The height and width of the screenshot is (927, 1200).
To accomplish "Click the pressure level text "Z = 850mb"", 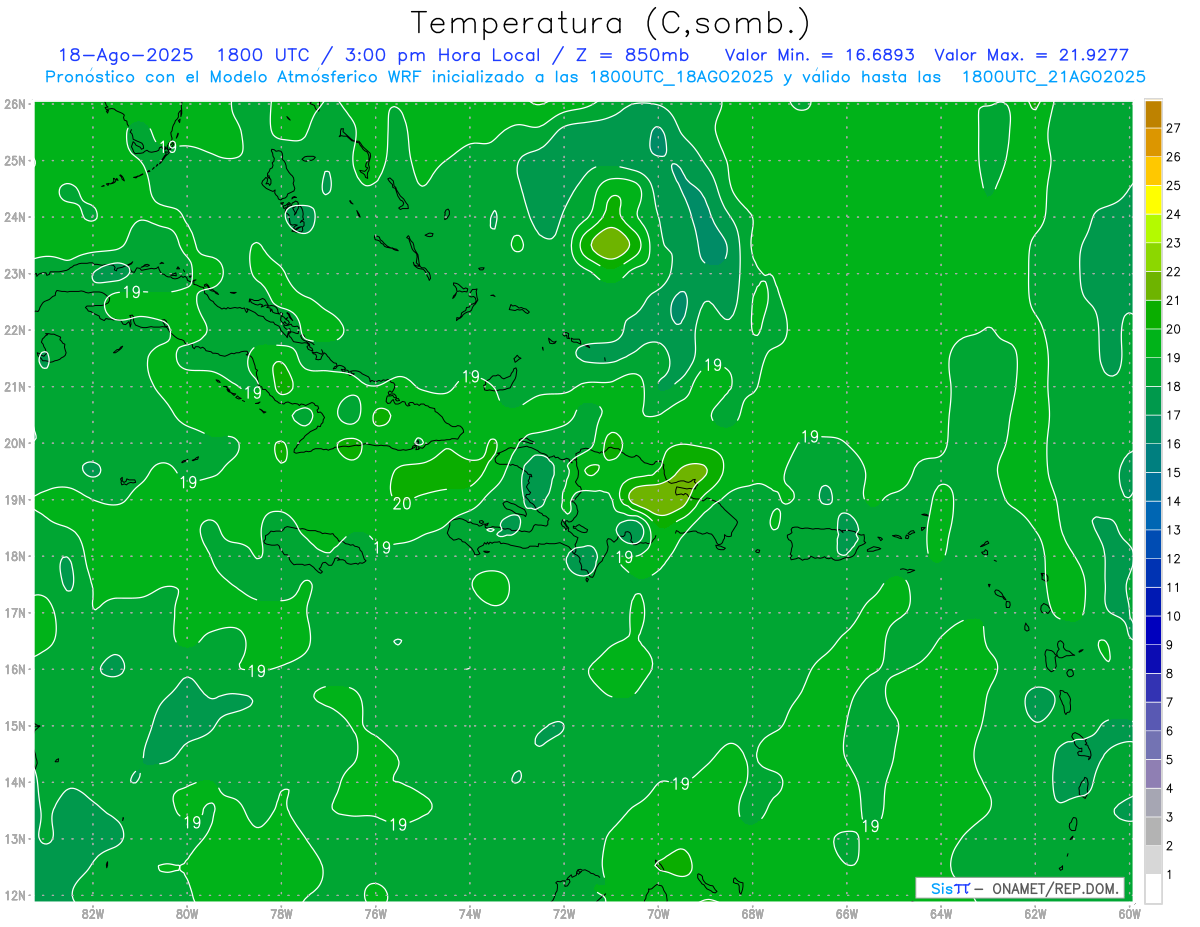I will tap(628, 55).
